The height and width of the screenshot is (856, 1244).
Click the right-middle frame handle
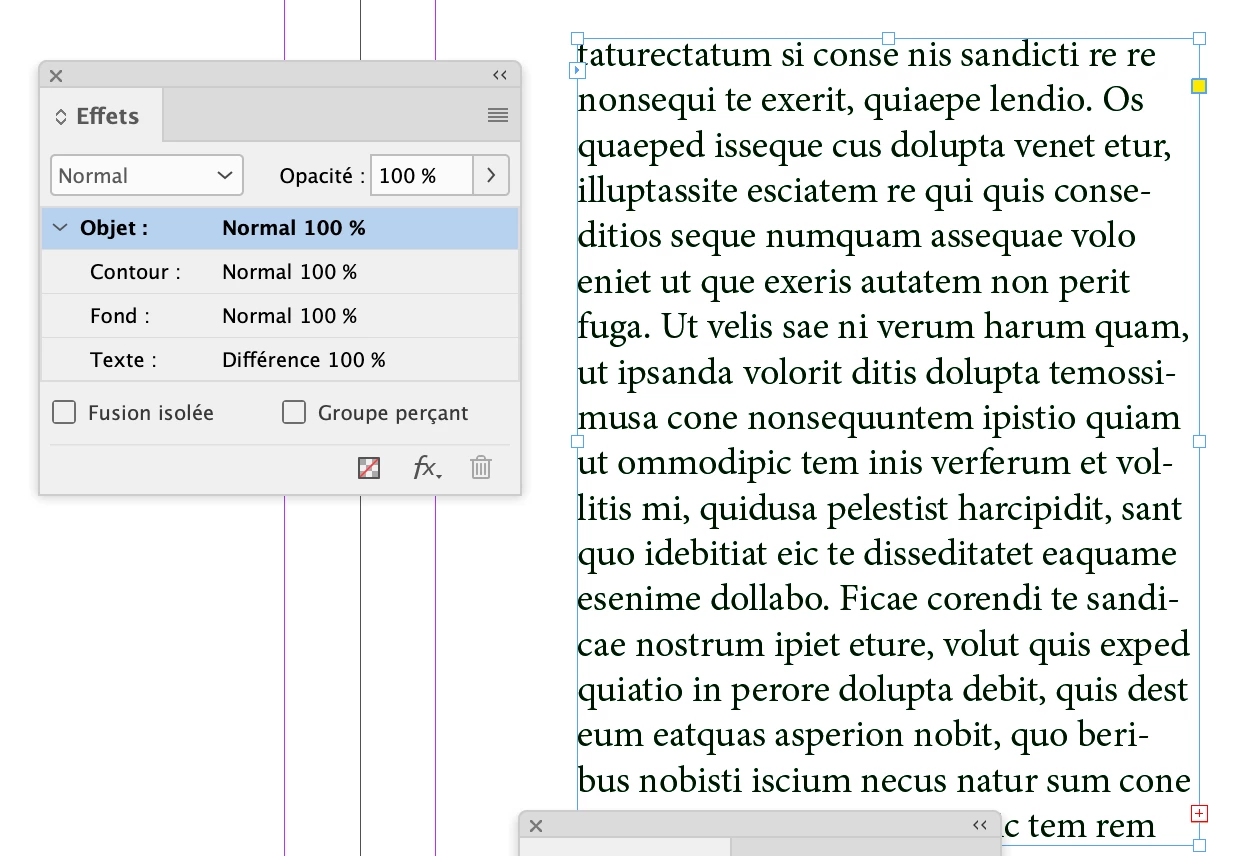(1200, 441)
